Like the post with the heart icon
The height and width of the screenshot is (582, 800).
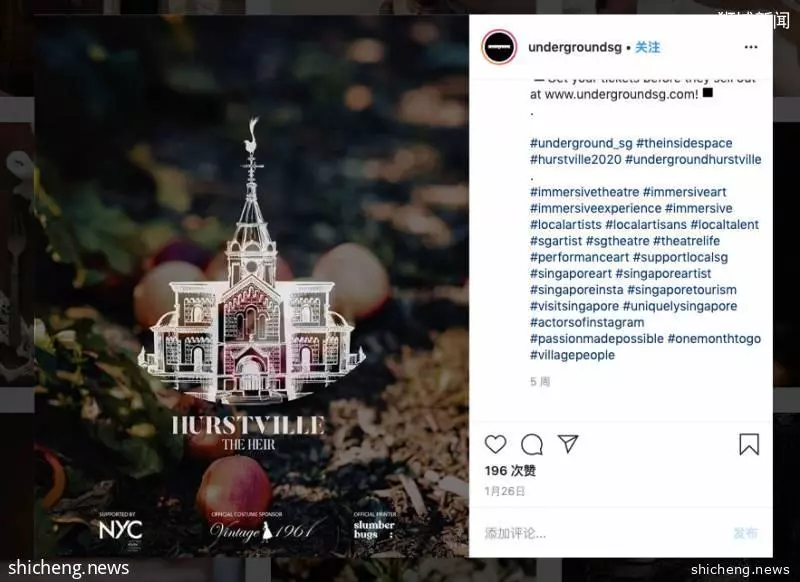coord(495,444)
